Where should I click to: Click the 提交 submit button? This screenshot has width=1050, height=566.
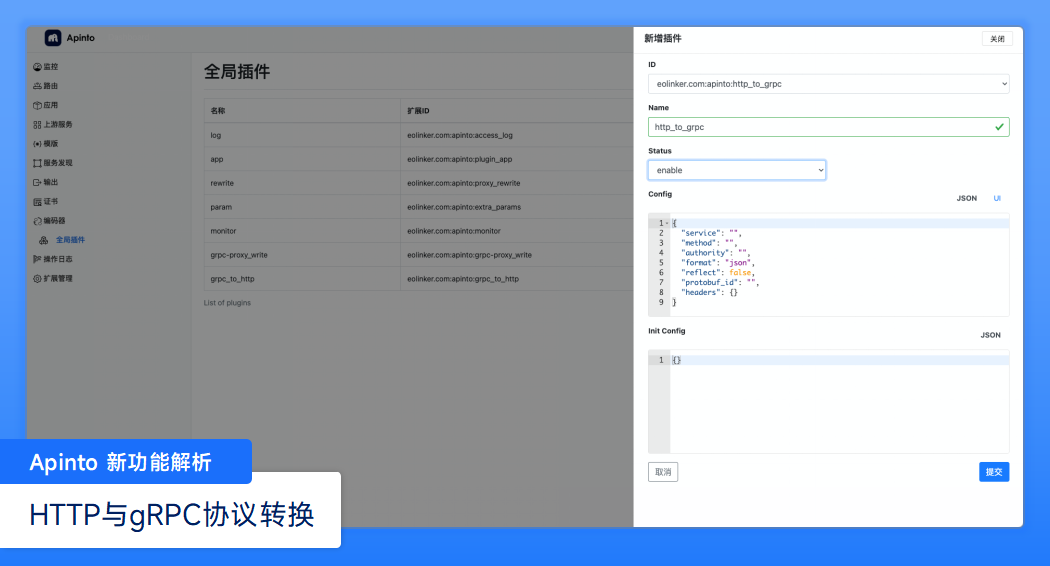(994, 472)
